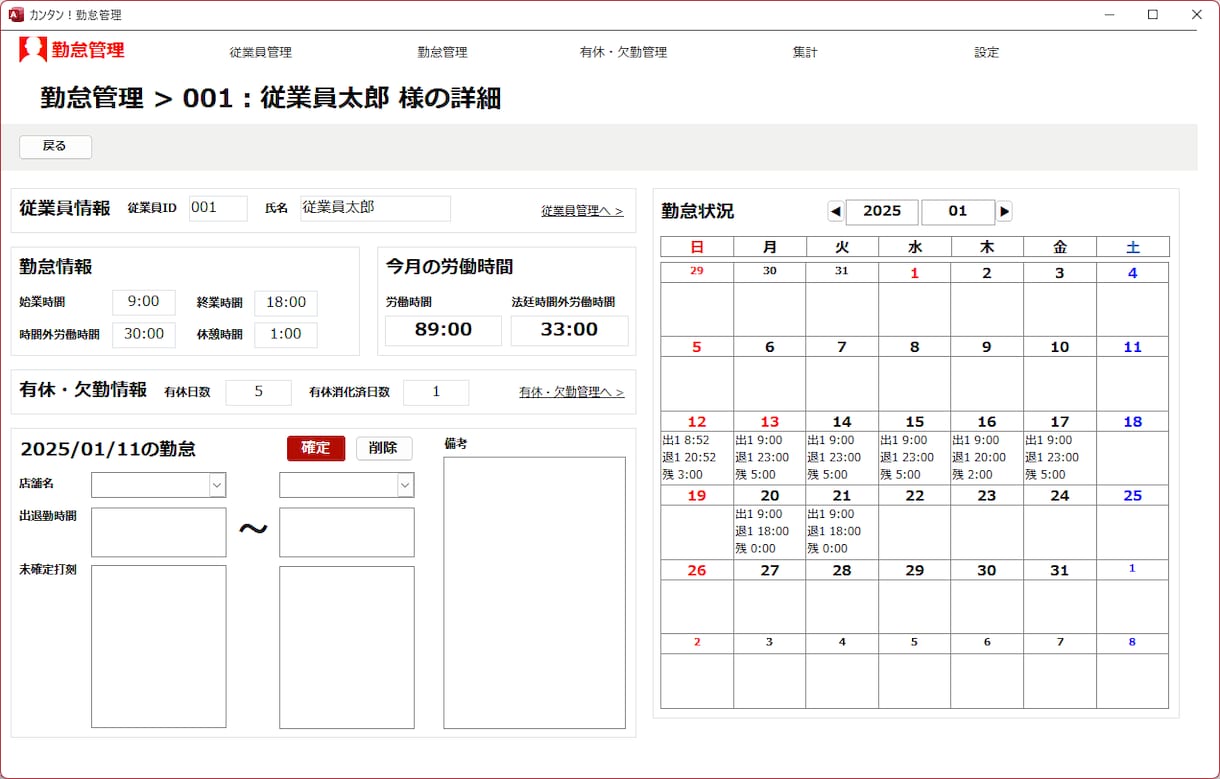Screen dimensions: 1220x779
Task: Click the 勤怠管理 red logo icon
Action: pyautogui.click(x=33, y=50)
